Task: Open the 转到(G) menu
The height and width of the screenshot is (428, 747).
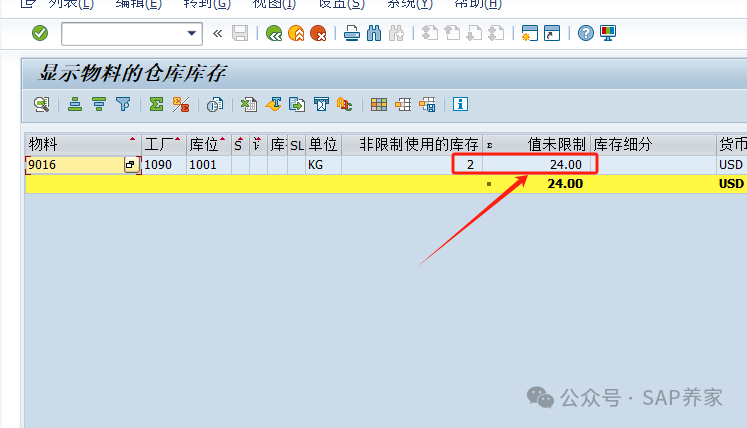Action: pos(207,4)
